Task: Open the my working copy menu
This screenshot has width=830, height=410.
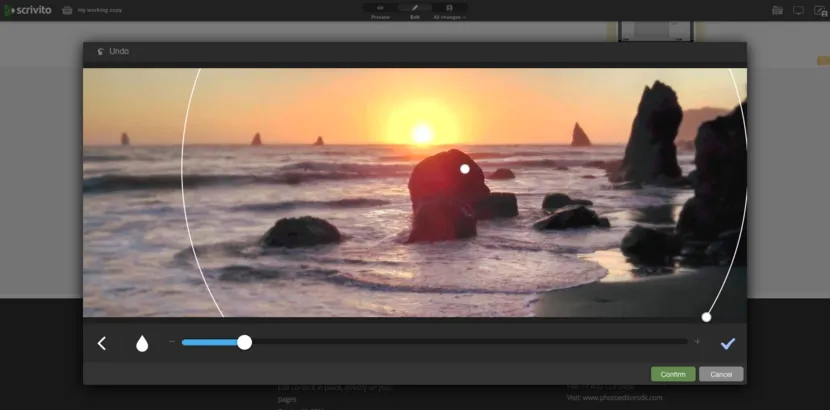Action: [100, 10]
